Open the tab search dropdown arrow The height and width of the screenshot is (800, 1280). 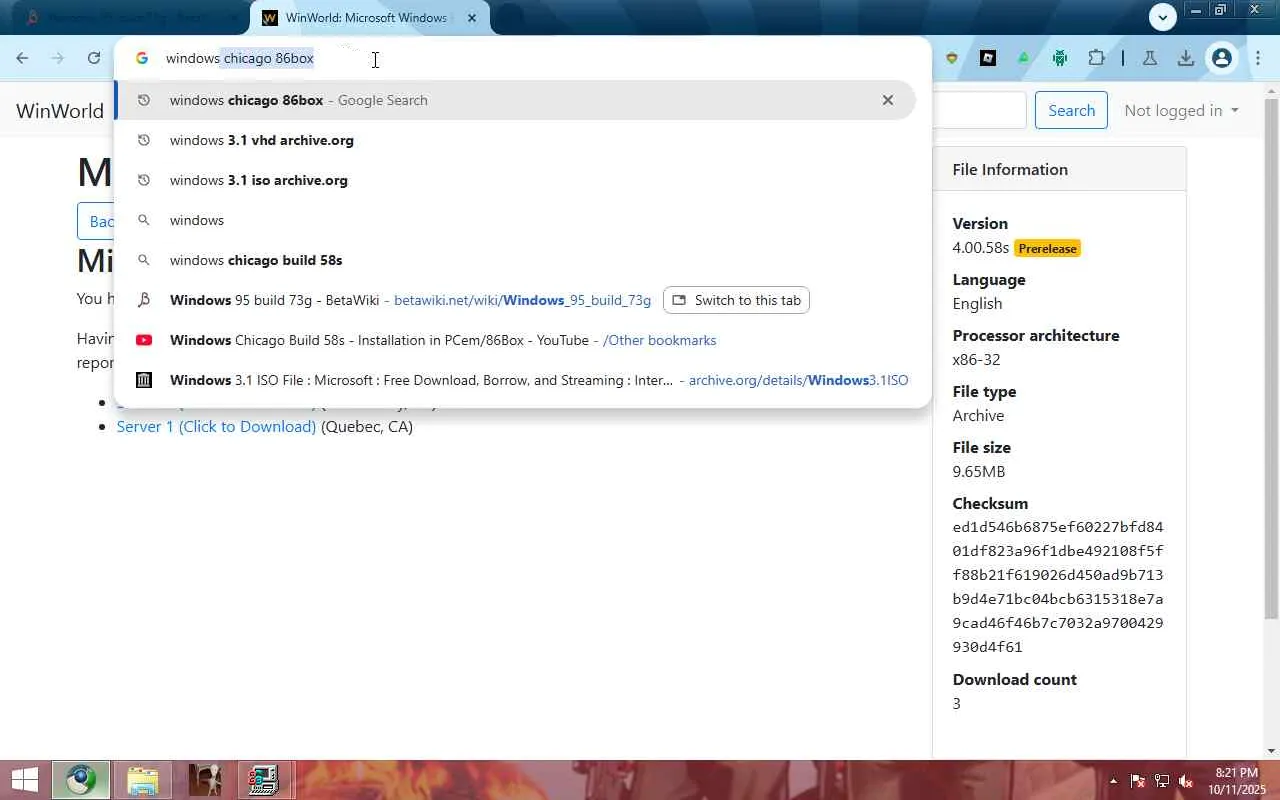(1162, 17)
